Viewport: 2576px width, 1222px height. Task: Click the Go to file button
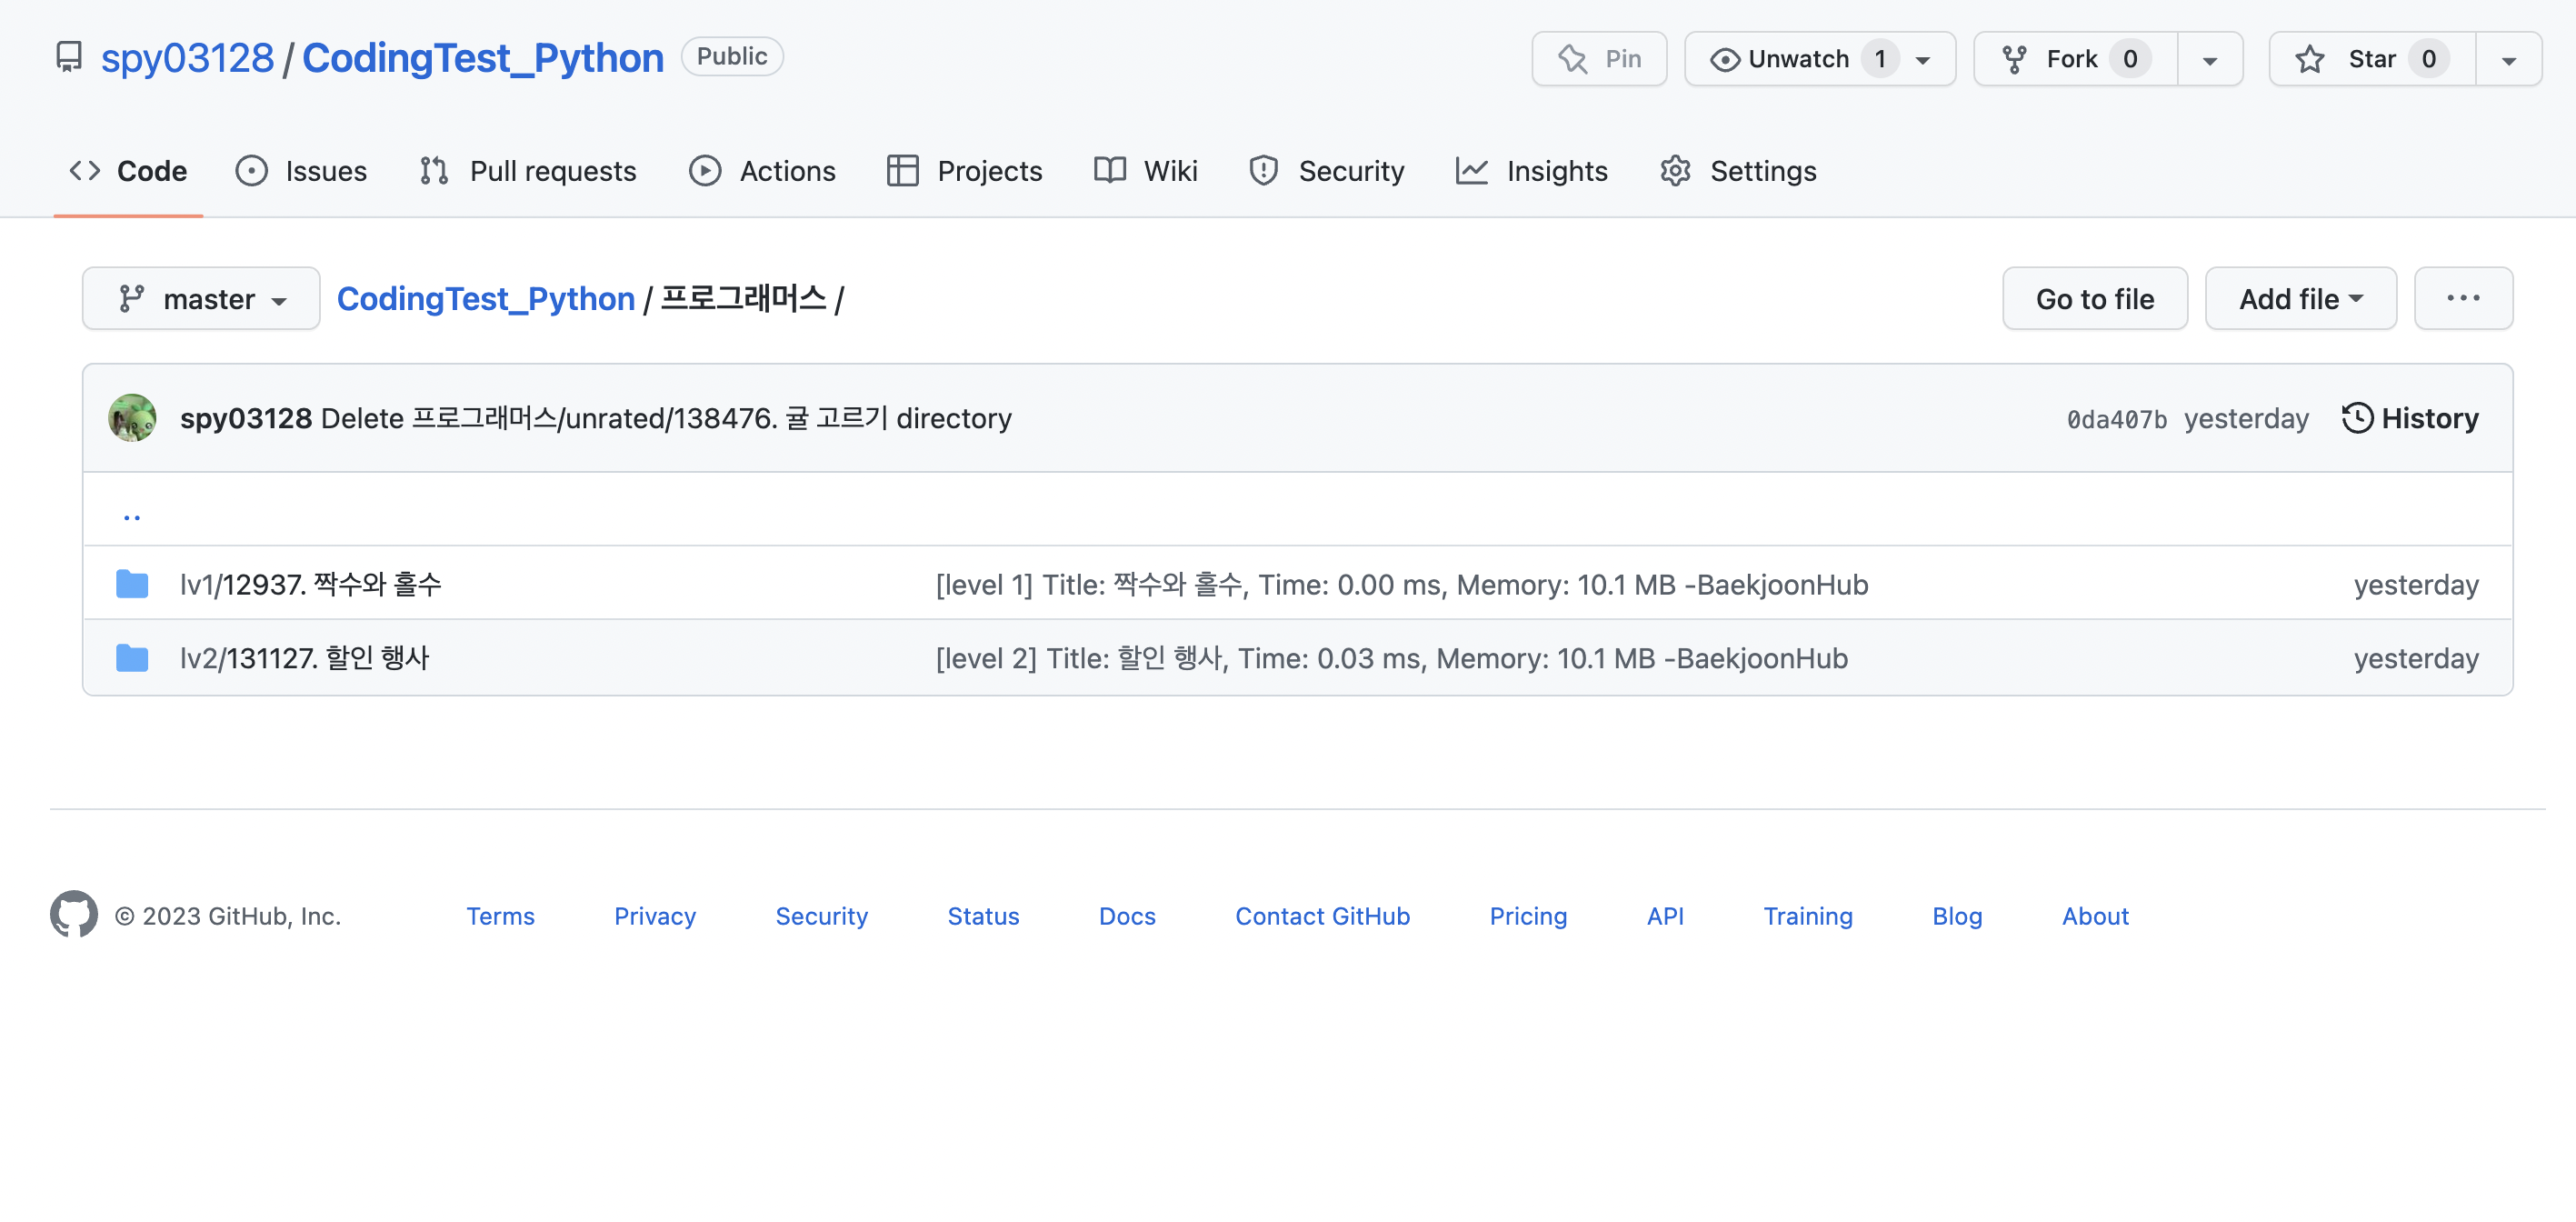[x=2095, y=298]
